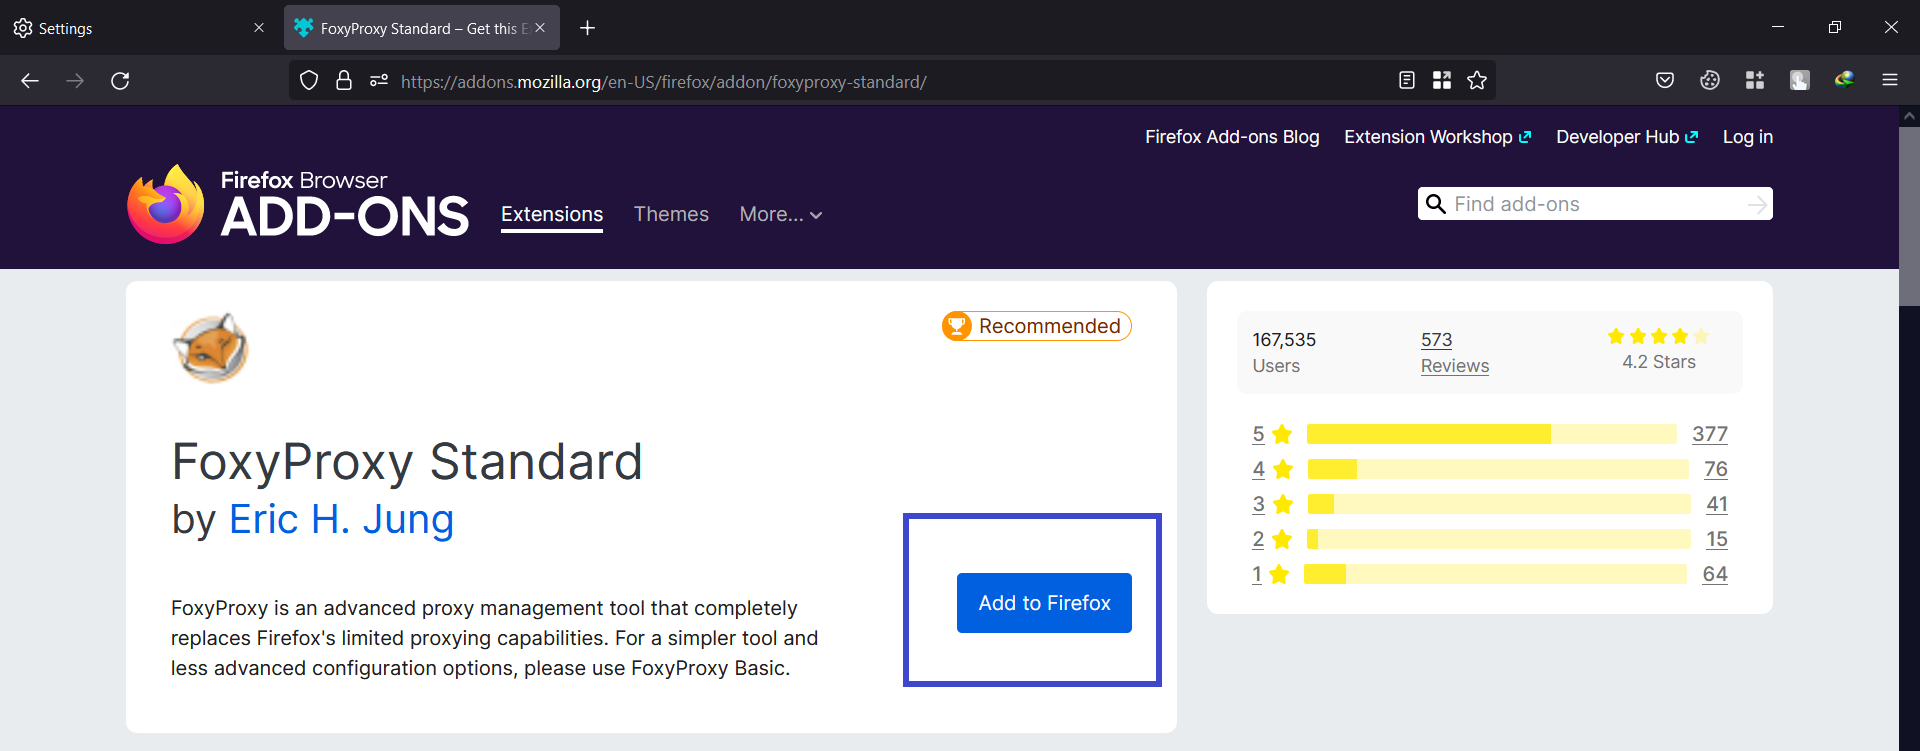Click the QR grid icon in address bar
Viewport: 1920px width, 751px height.
pyautogui.click(x=1442, y=81)
